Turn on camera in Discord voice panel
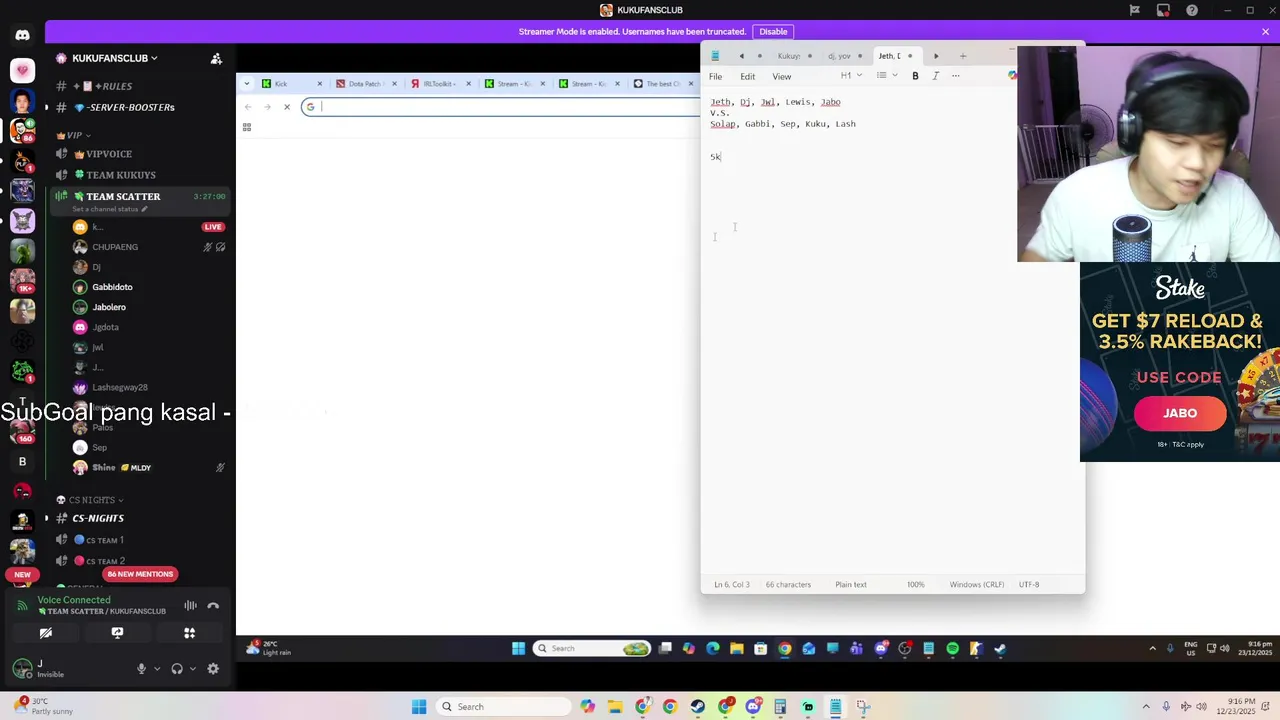The image size is (1280, 720). [45, 633]
